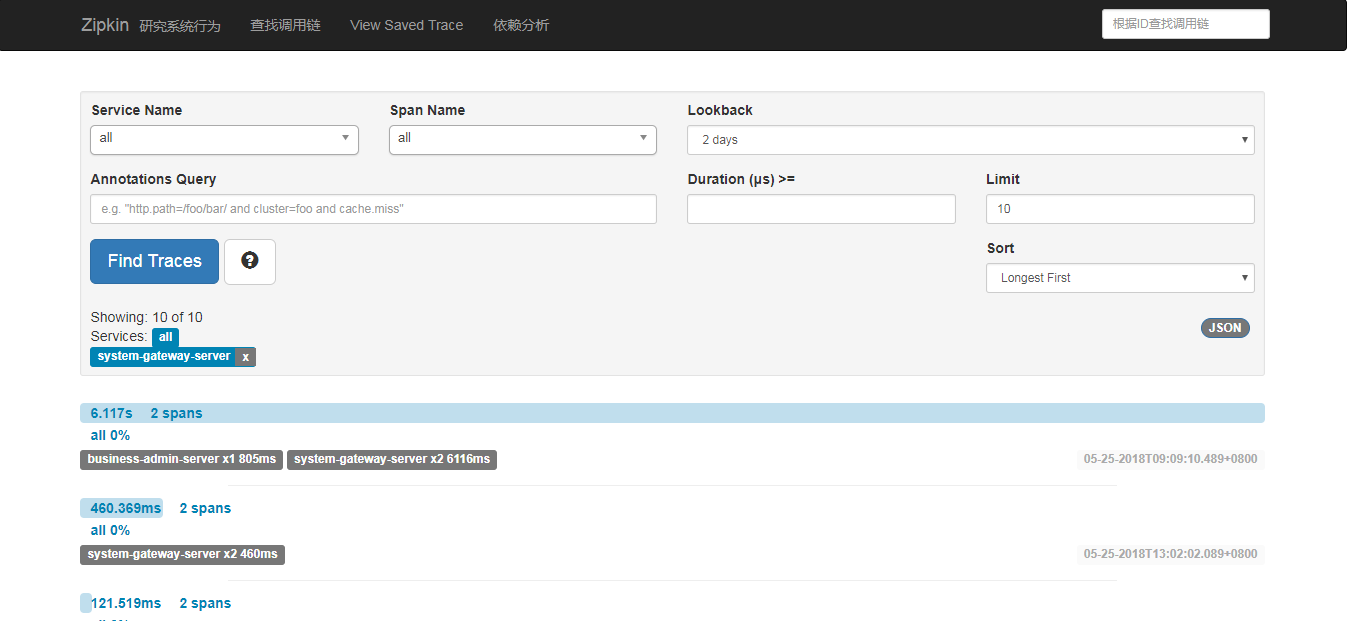Remove system-gateway-server filter with x
This screenshot has height=621, width=1347.
(x=246, y=357)
